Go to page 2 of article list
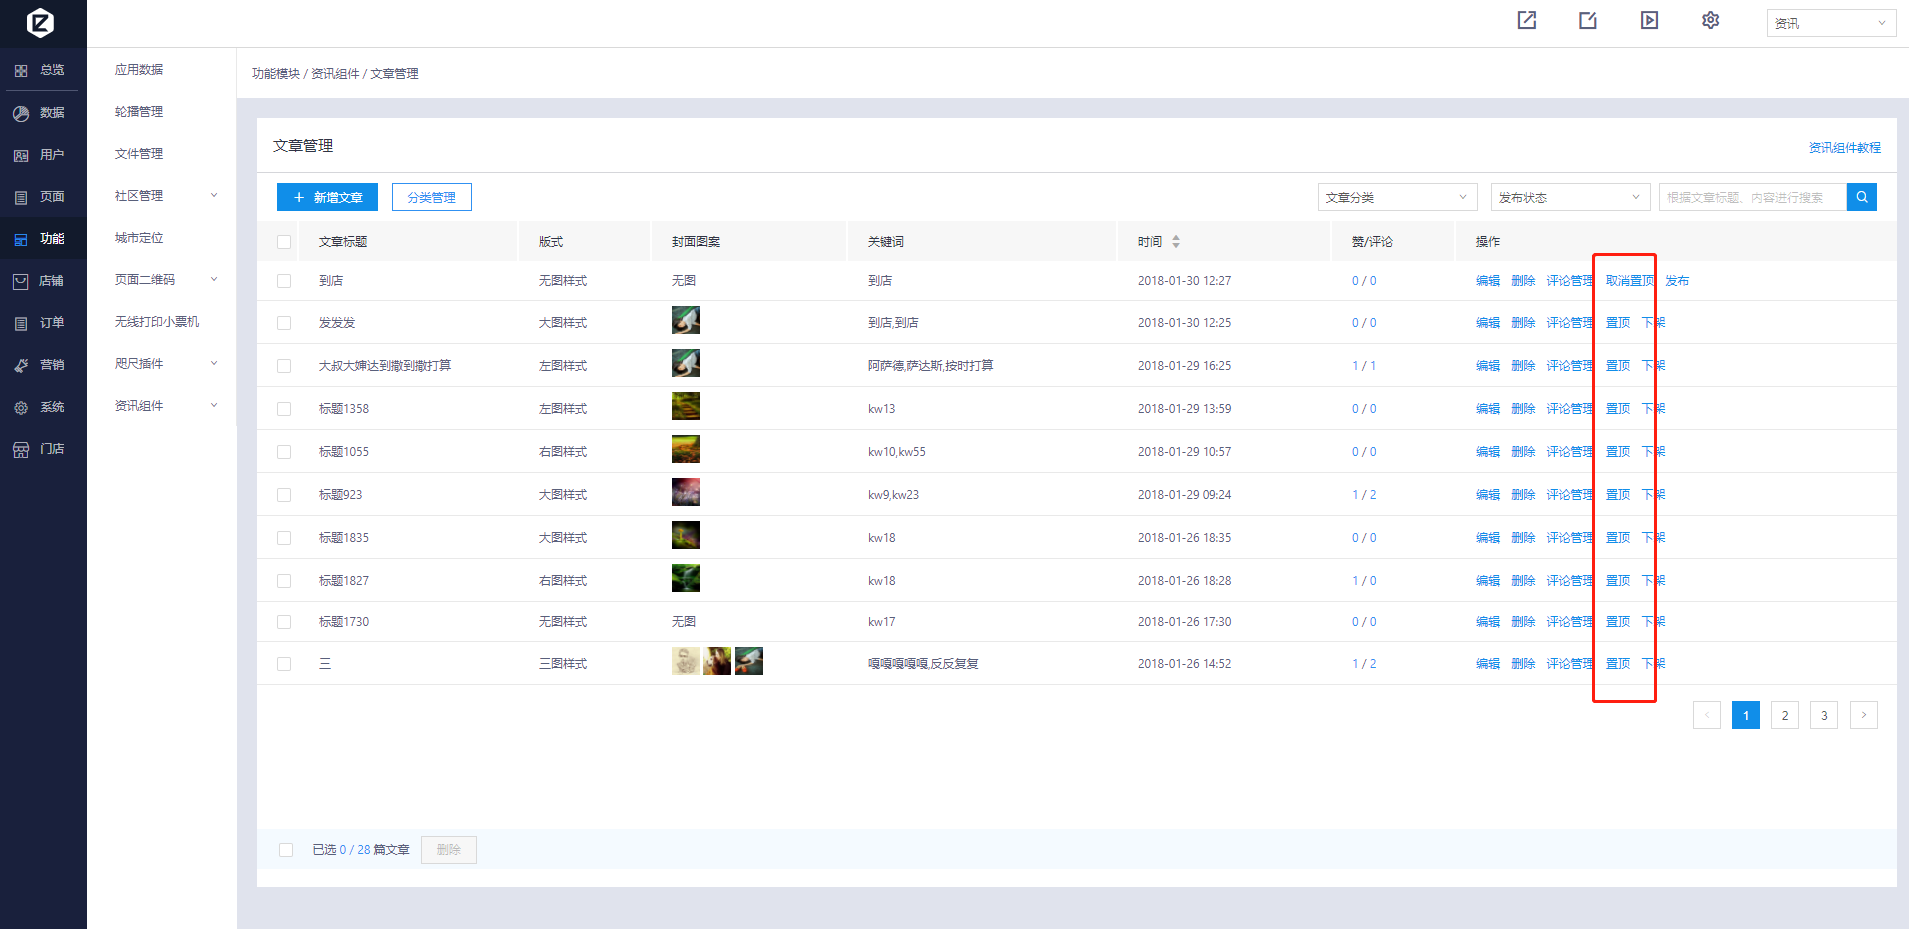This screenshot has height=929, width=1909. [x=1784, y=715]
